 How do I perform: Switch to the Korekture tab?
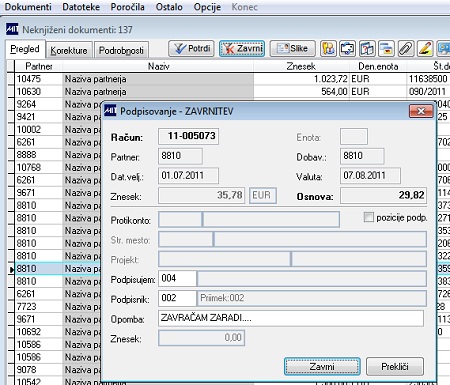69,50
